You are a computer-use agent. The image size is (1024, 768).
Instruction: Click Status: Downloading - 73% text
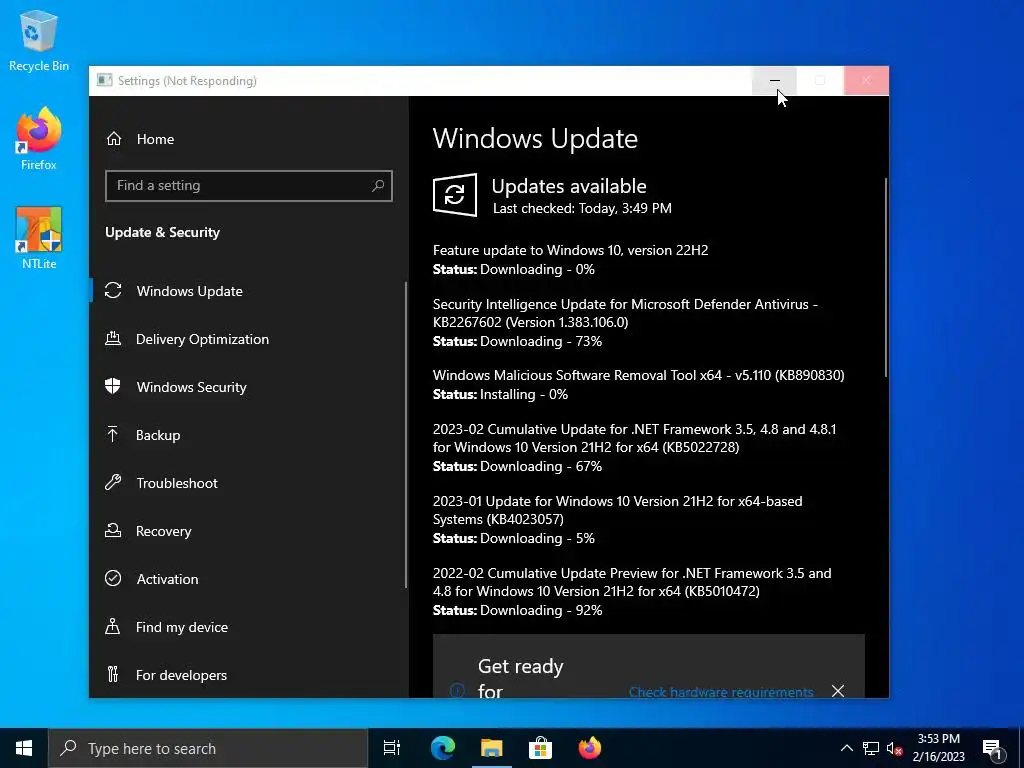coord(517,341)
